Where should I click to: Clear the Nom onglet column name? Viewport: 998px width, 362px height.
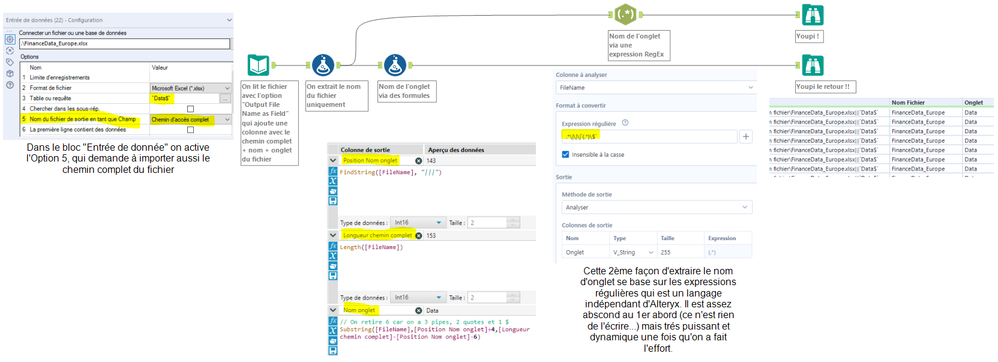418,310
